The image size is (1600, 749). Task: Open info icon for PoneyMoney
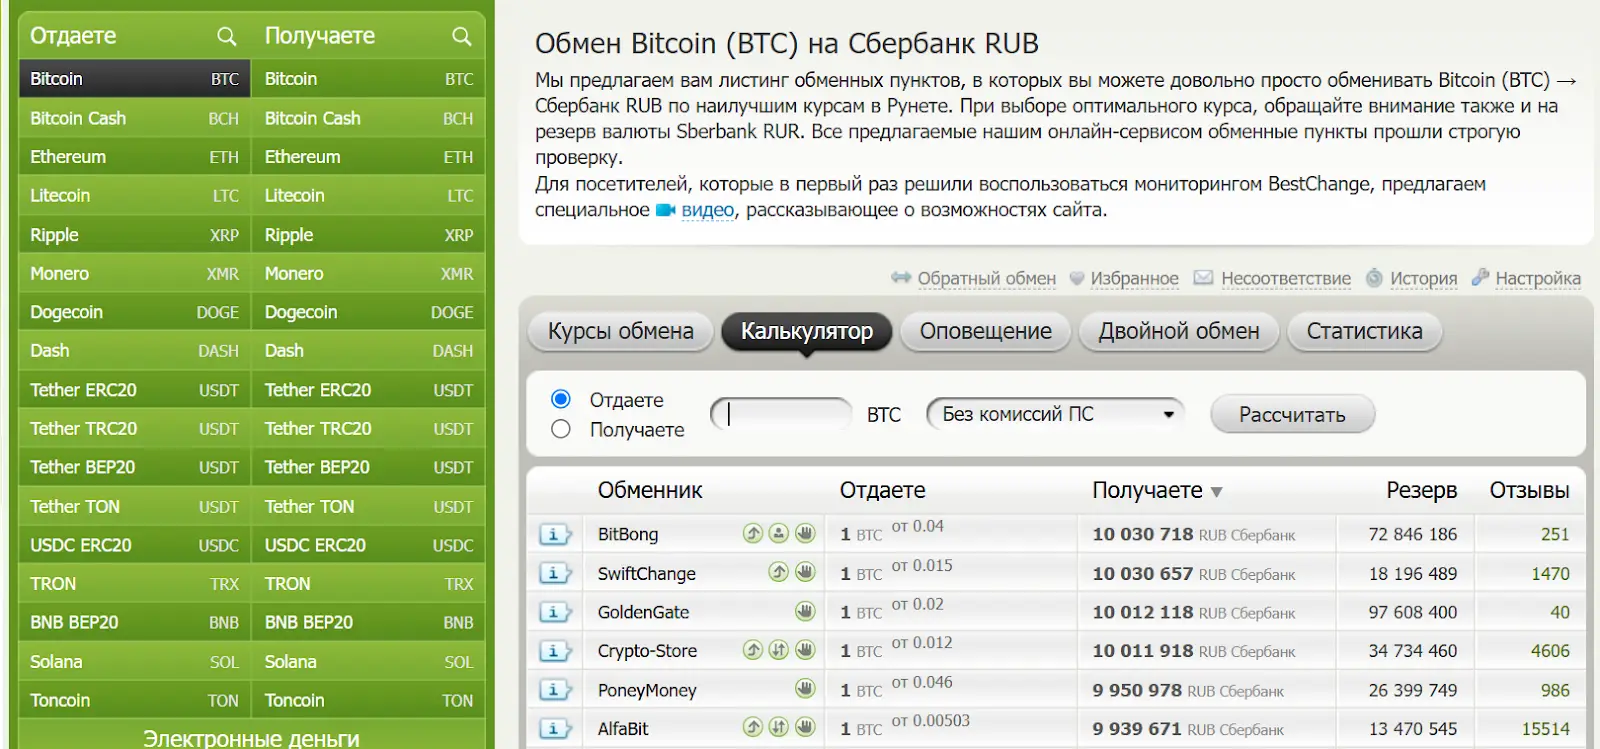point(554,690)
